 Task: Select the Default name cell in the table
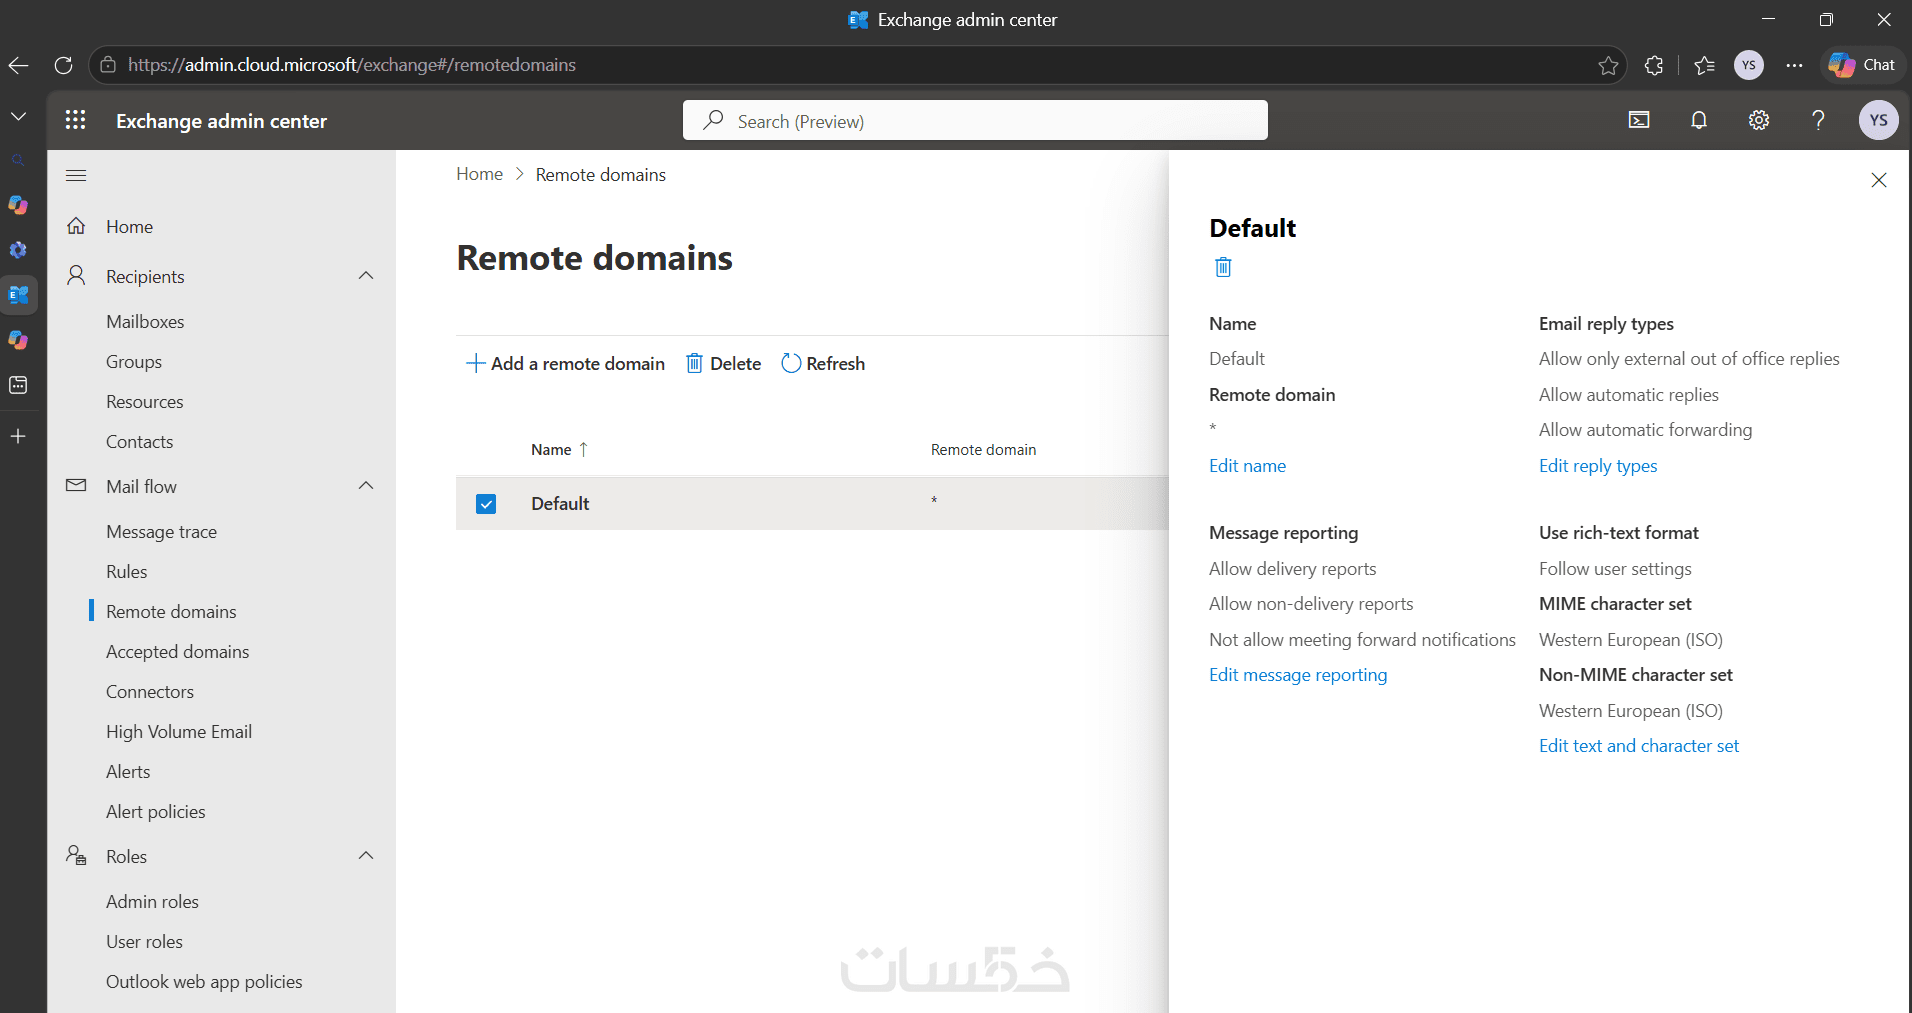pyautogui.click(x=560, y=504)
